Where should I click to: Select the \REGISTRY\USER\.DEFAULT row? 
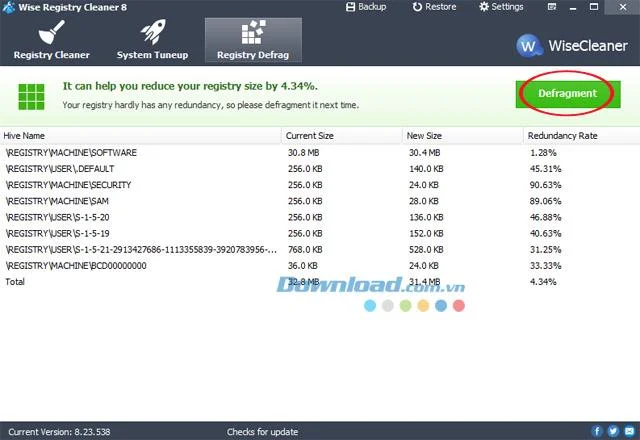(x=320, y=169)
